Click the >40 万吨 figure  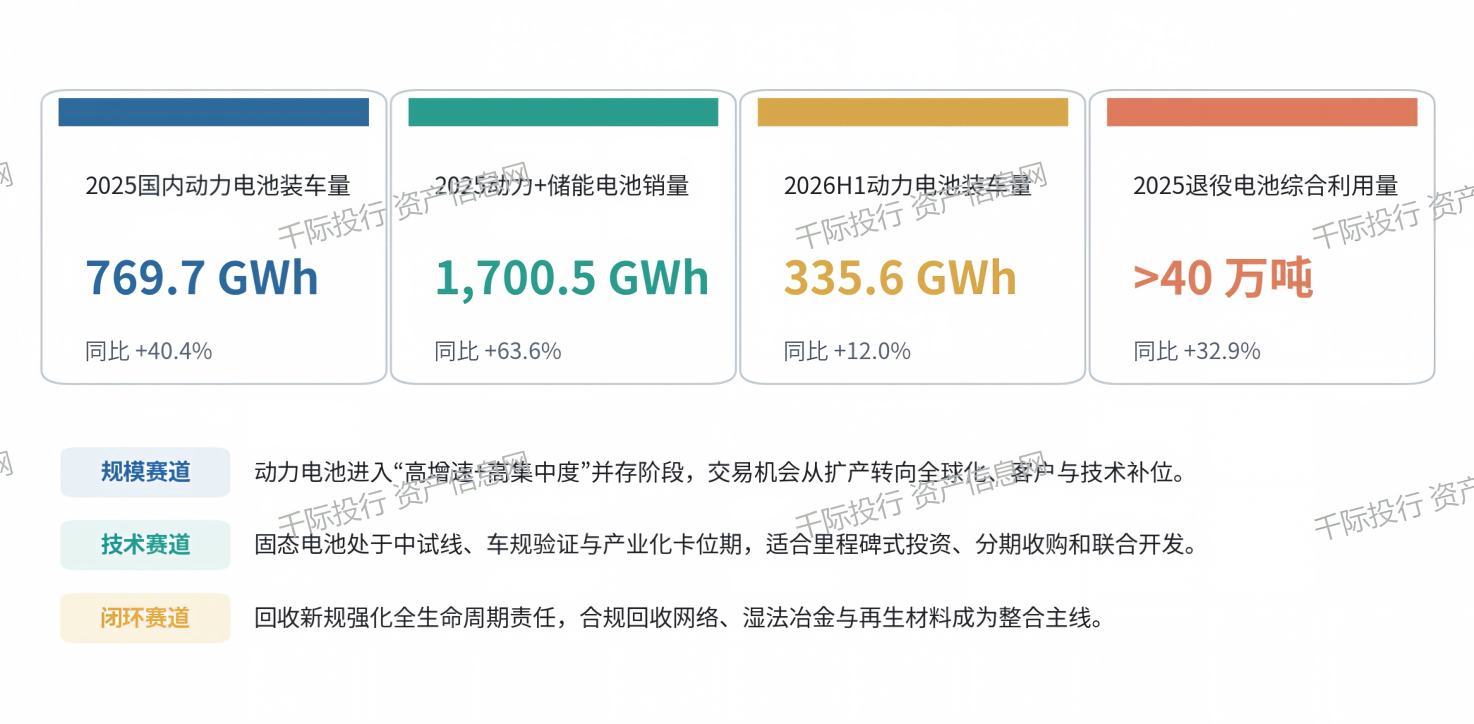[1222, 278]
